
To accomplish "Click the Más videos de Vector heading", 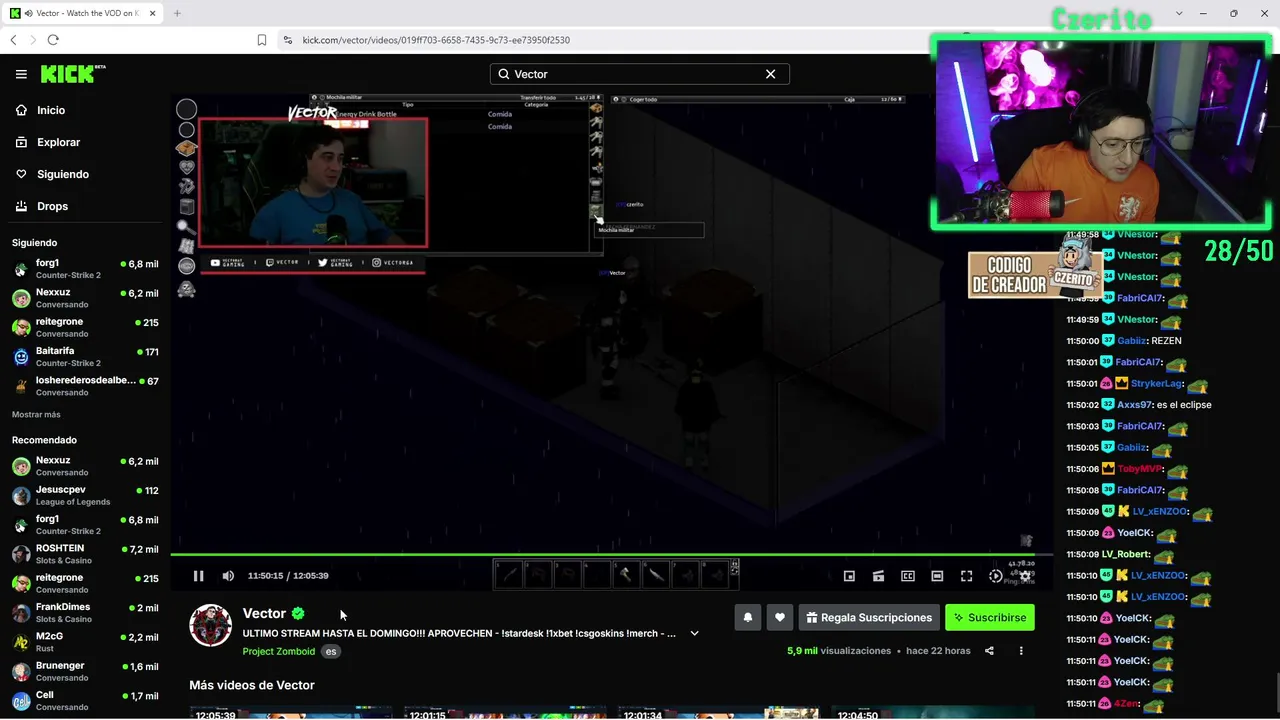I will (252, 685).
